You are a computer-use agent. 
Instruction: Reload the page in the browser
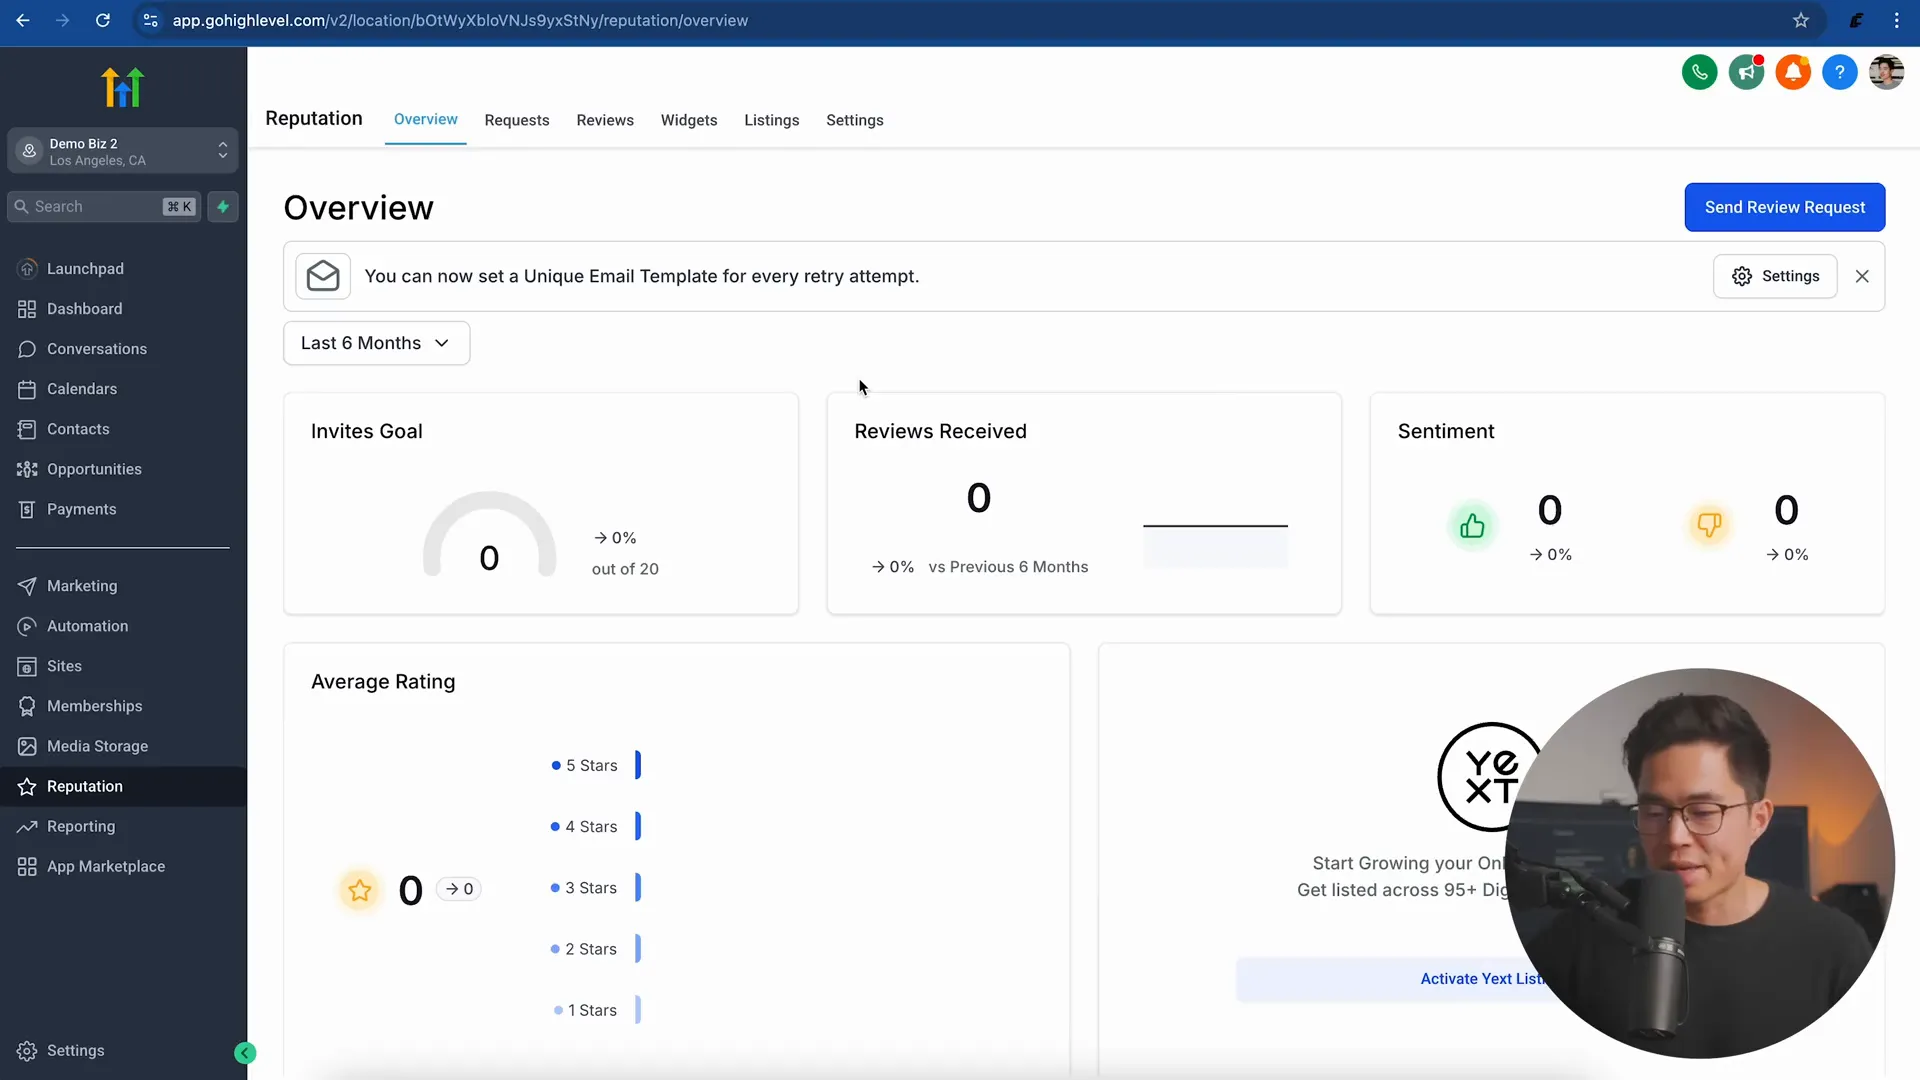103,20
